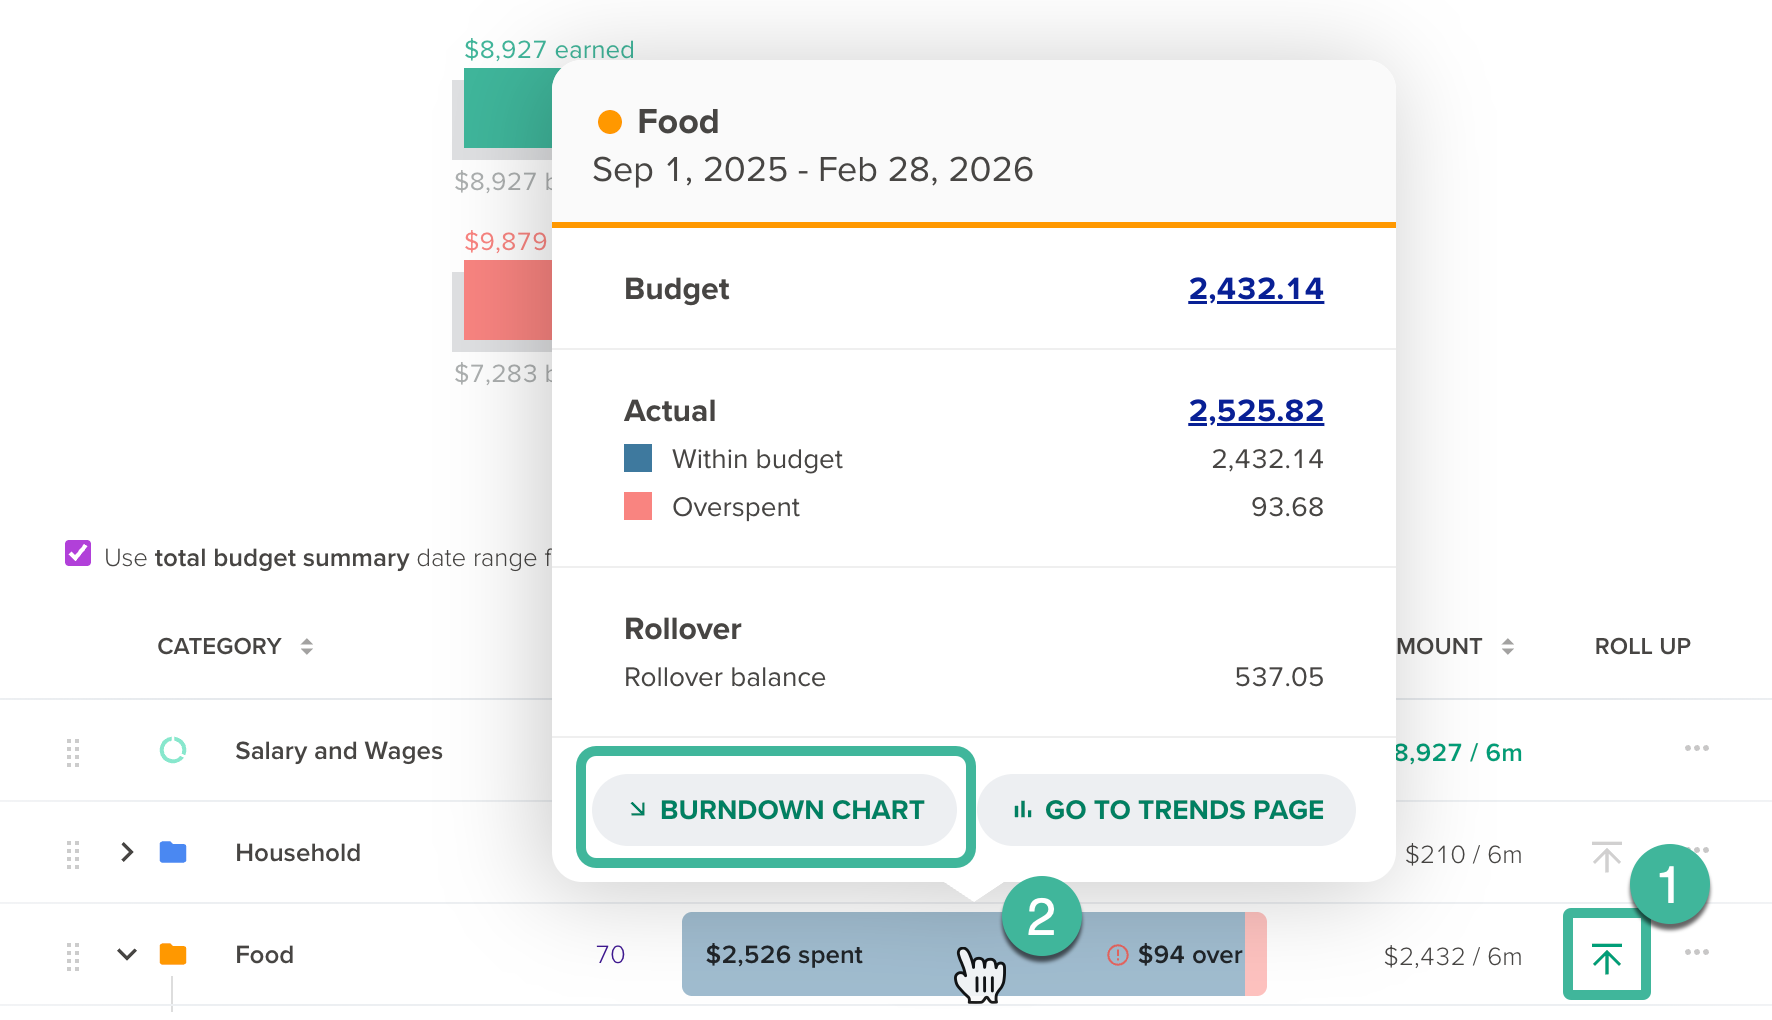Click the Household row roll up arrow icon
The height and width of the screenshot is (1020, 1772).
[1606, 856]
